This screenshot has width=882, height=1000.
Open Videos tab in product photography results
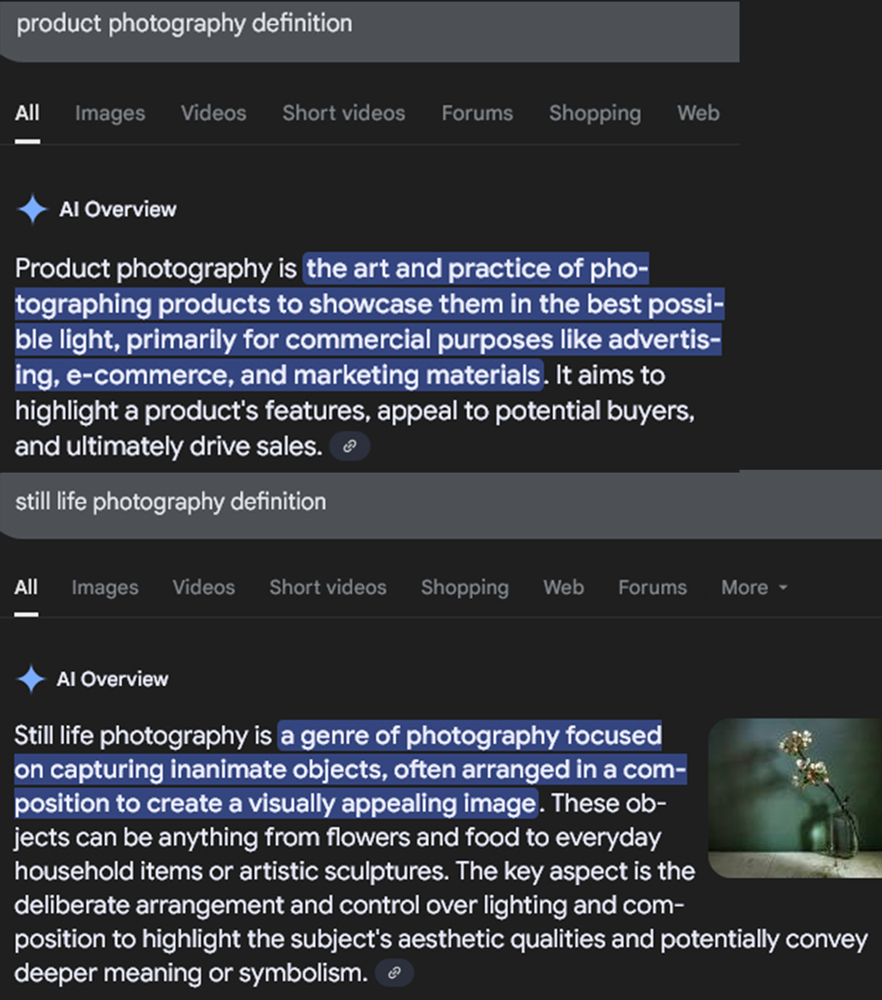213,113
